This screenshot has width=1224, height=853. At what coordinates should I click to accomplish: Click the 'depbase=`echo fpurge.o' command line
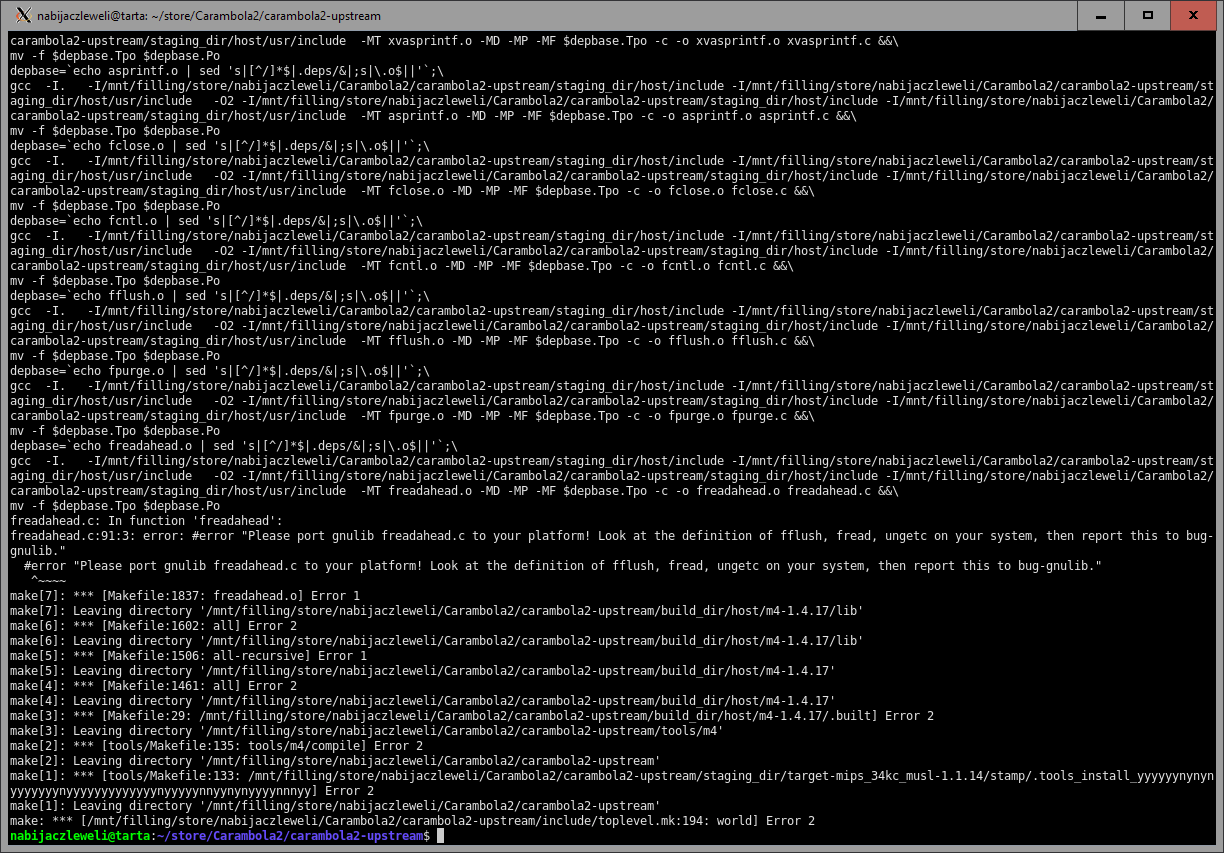coord(219,371)
